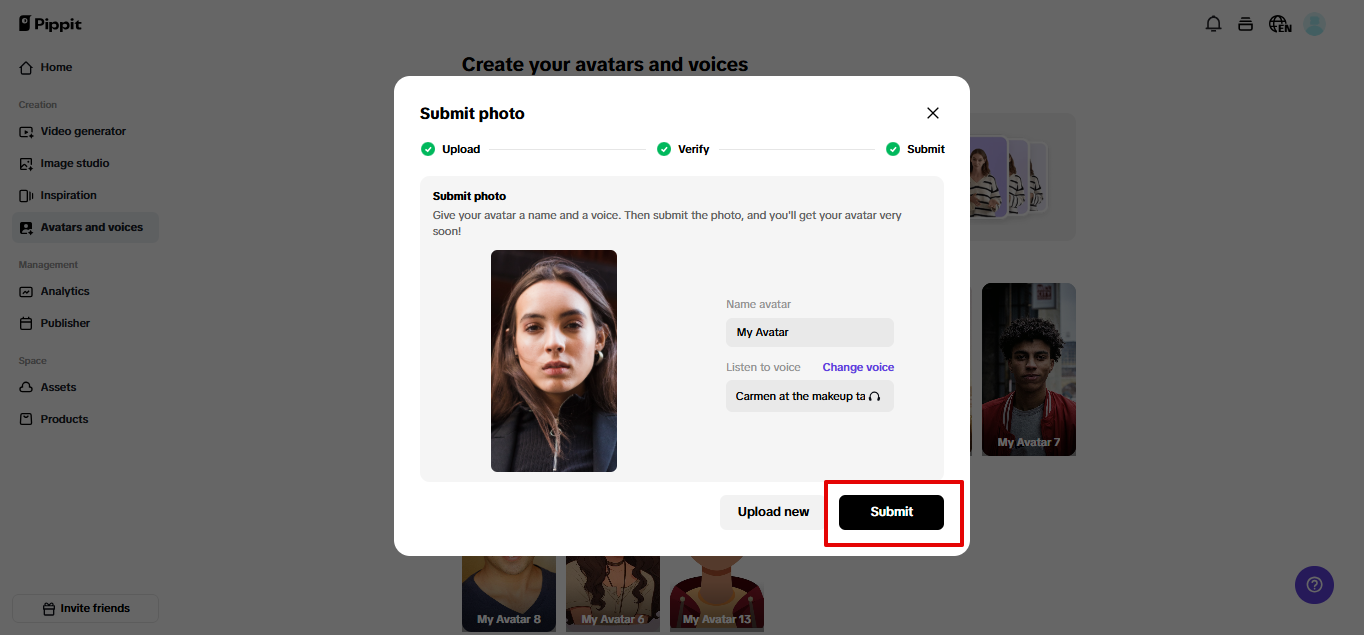Select the Verify step indicator
This screenshot has width=1364, height=635.
pos(683,149)
